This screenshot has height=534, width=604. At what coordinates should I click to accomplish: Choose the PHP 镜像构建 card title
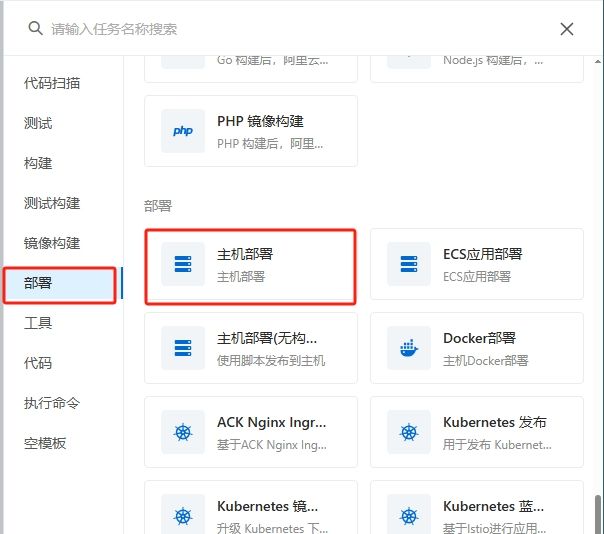coord(260,121)
